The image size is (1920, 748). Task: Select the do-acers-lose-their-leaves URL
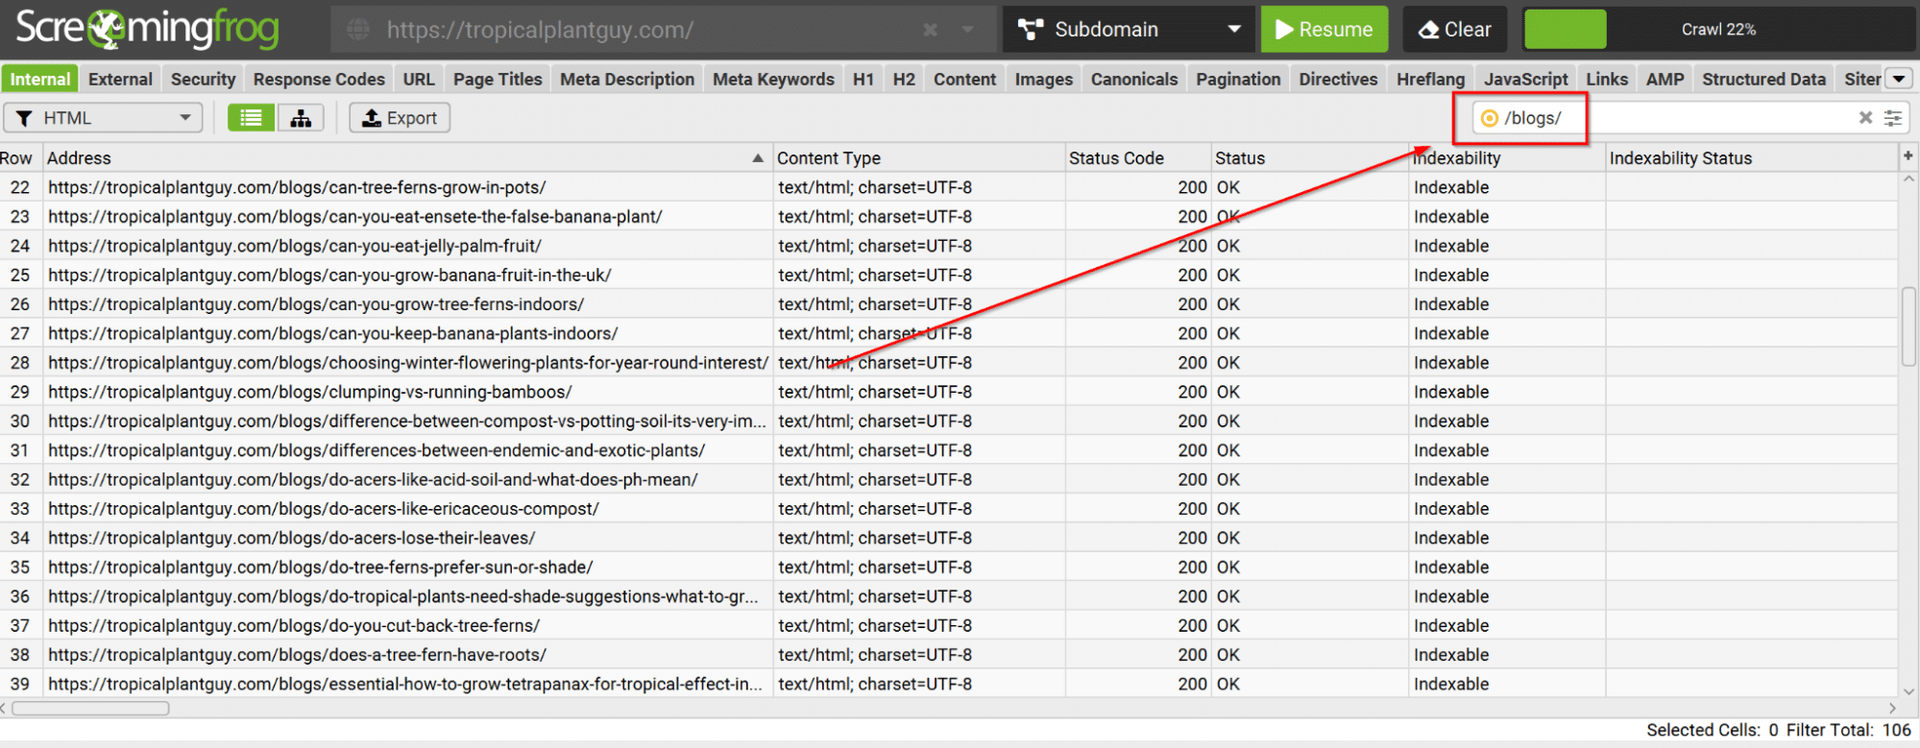(292, 538)
